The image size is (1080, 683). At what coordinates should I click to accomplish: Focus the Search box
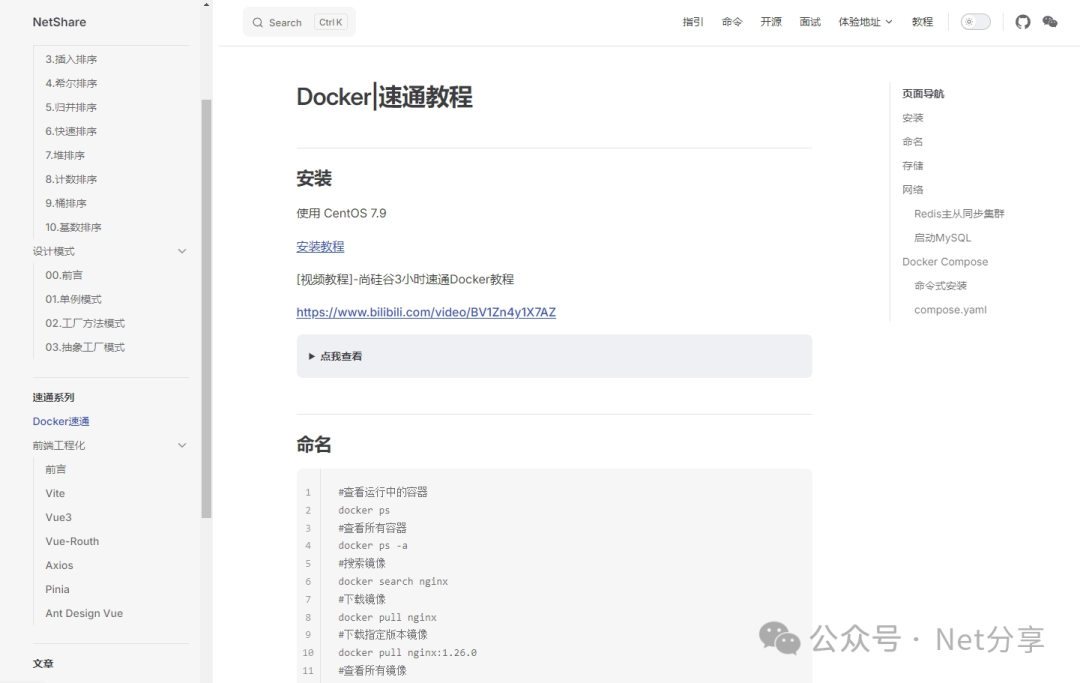(x=299, y=22)
